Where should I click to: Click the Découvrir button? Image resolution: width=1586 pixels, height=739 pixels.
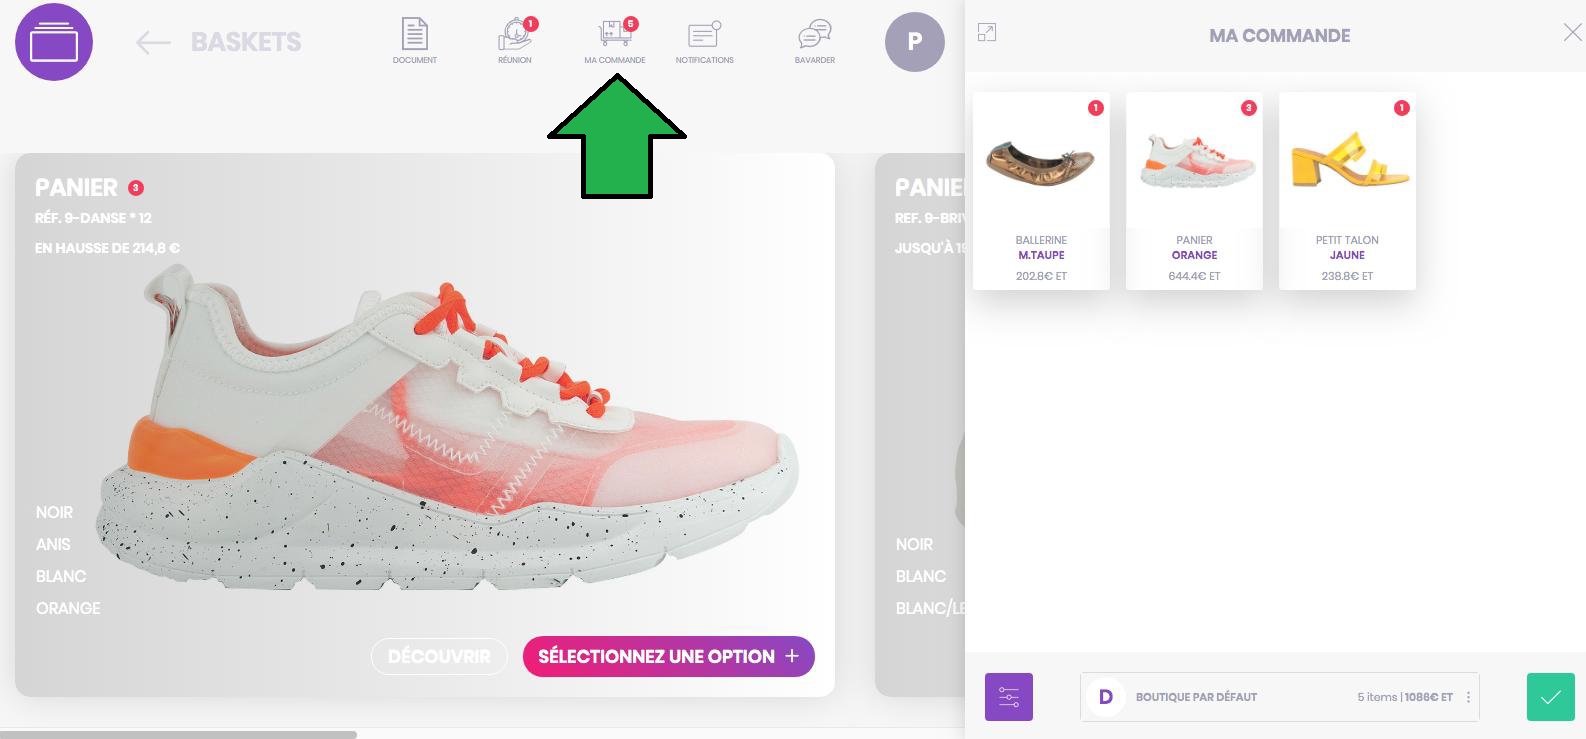click(x=439, y=657)
